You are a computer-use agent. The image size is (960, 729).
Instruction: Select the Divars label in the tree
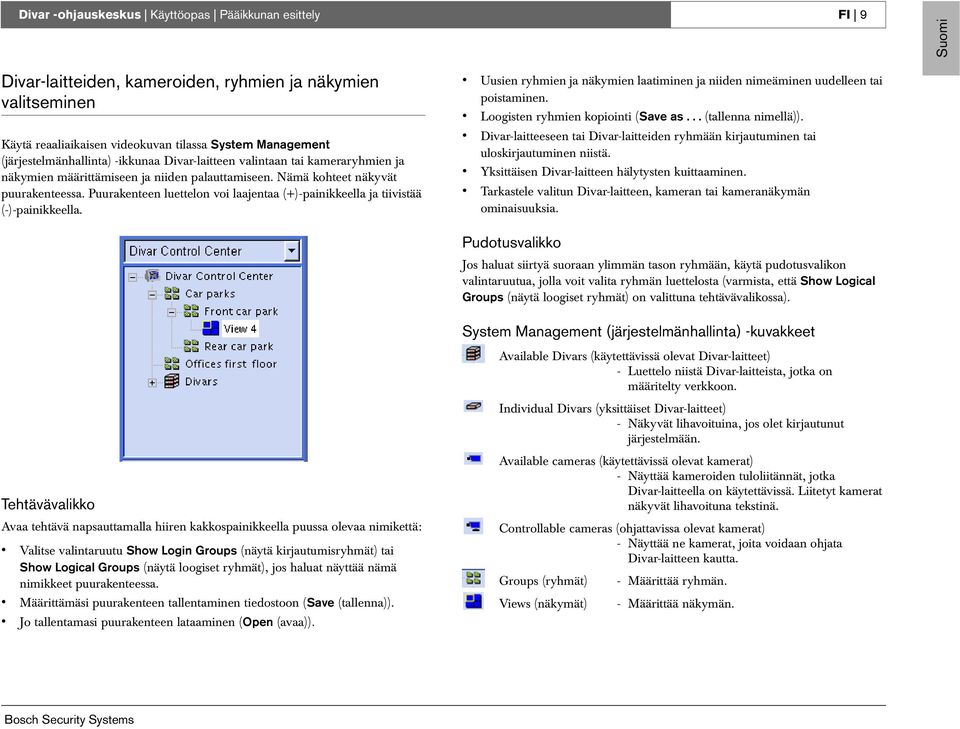pyautogui.click(x=201, y=381)
